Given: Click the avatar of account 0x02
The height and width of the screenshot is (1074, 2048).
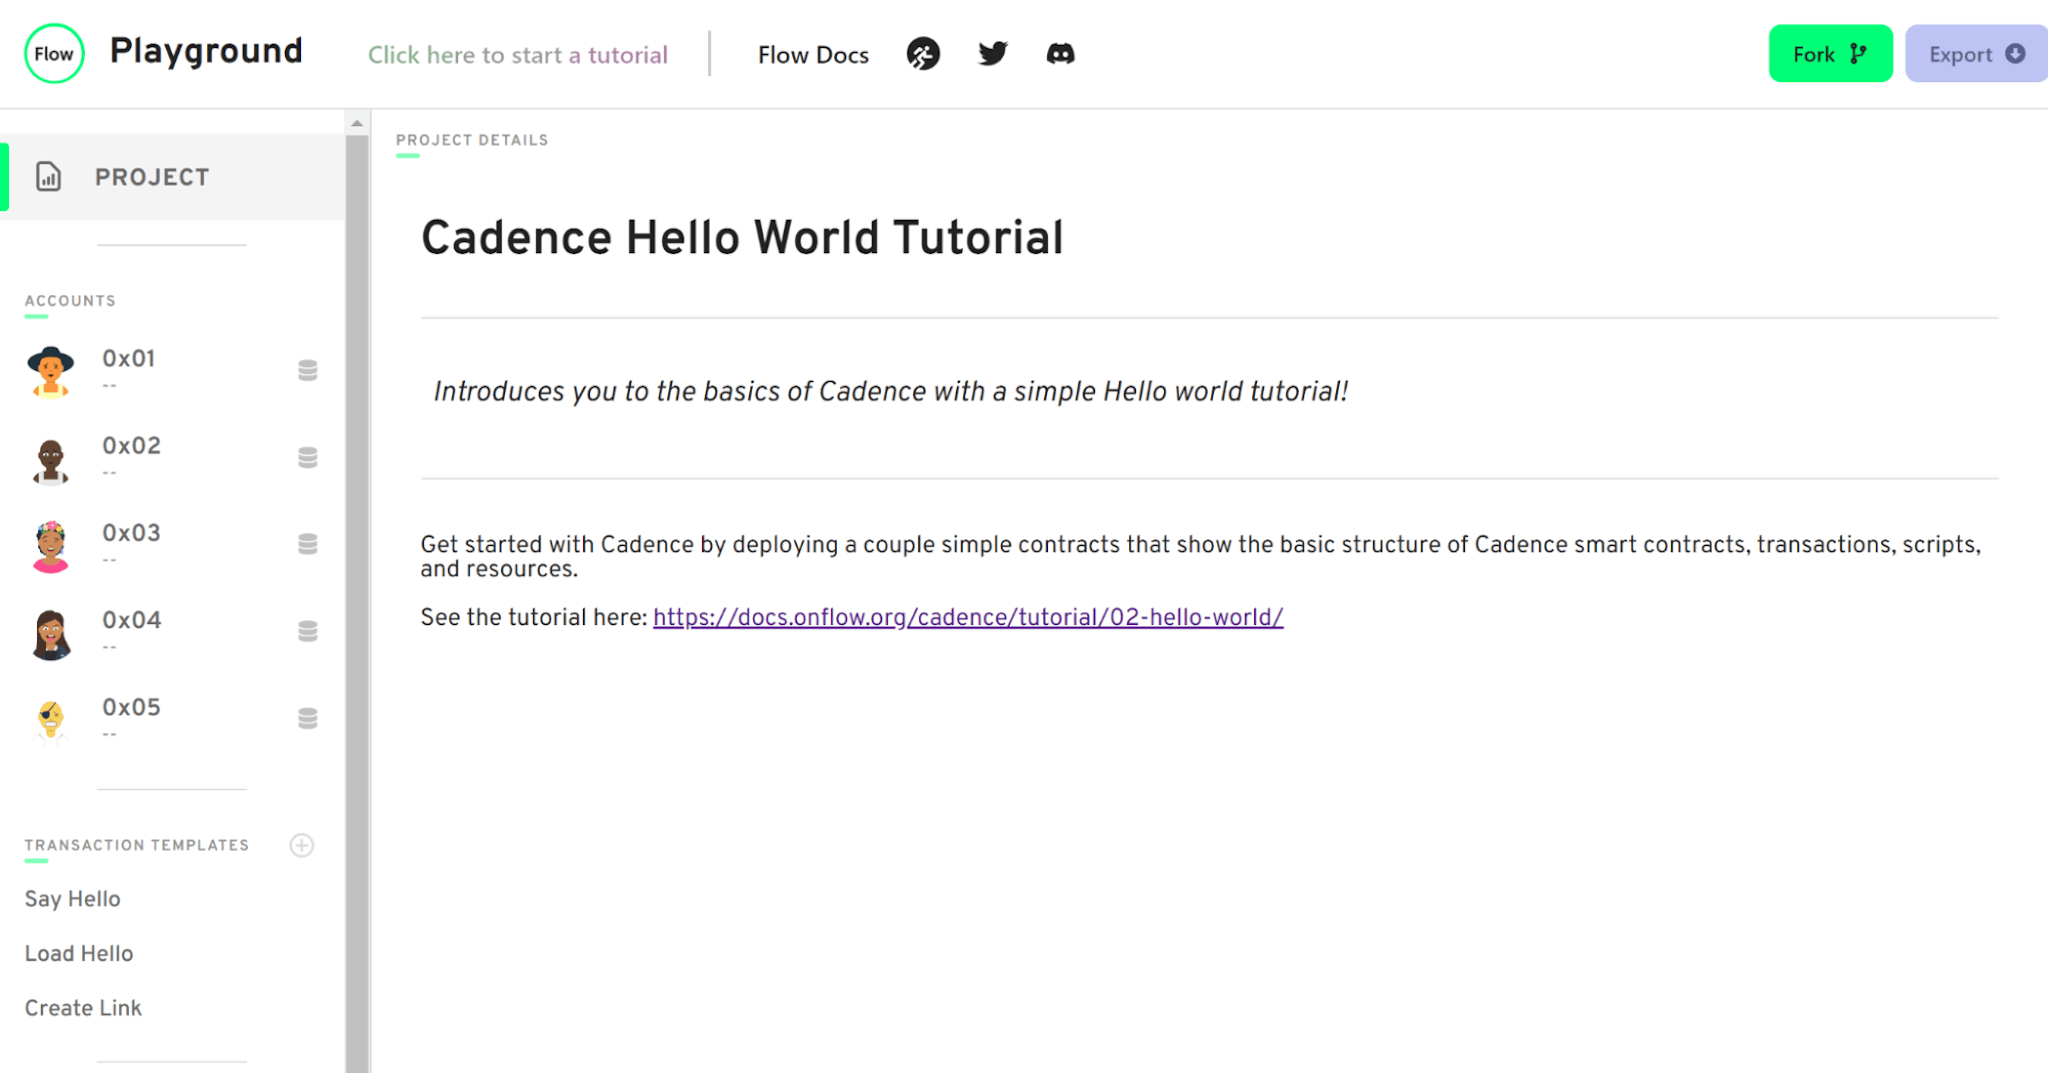Looking at the screenshot, I should click(x=50, y=459).
